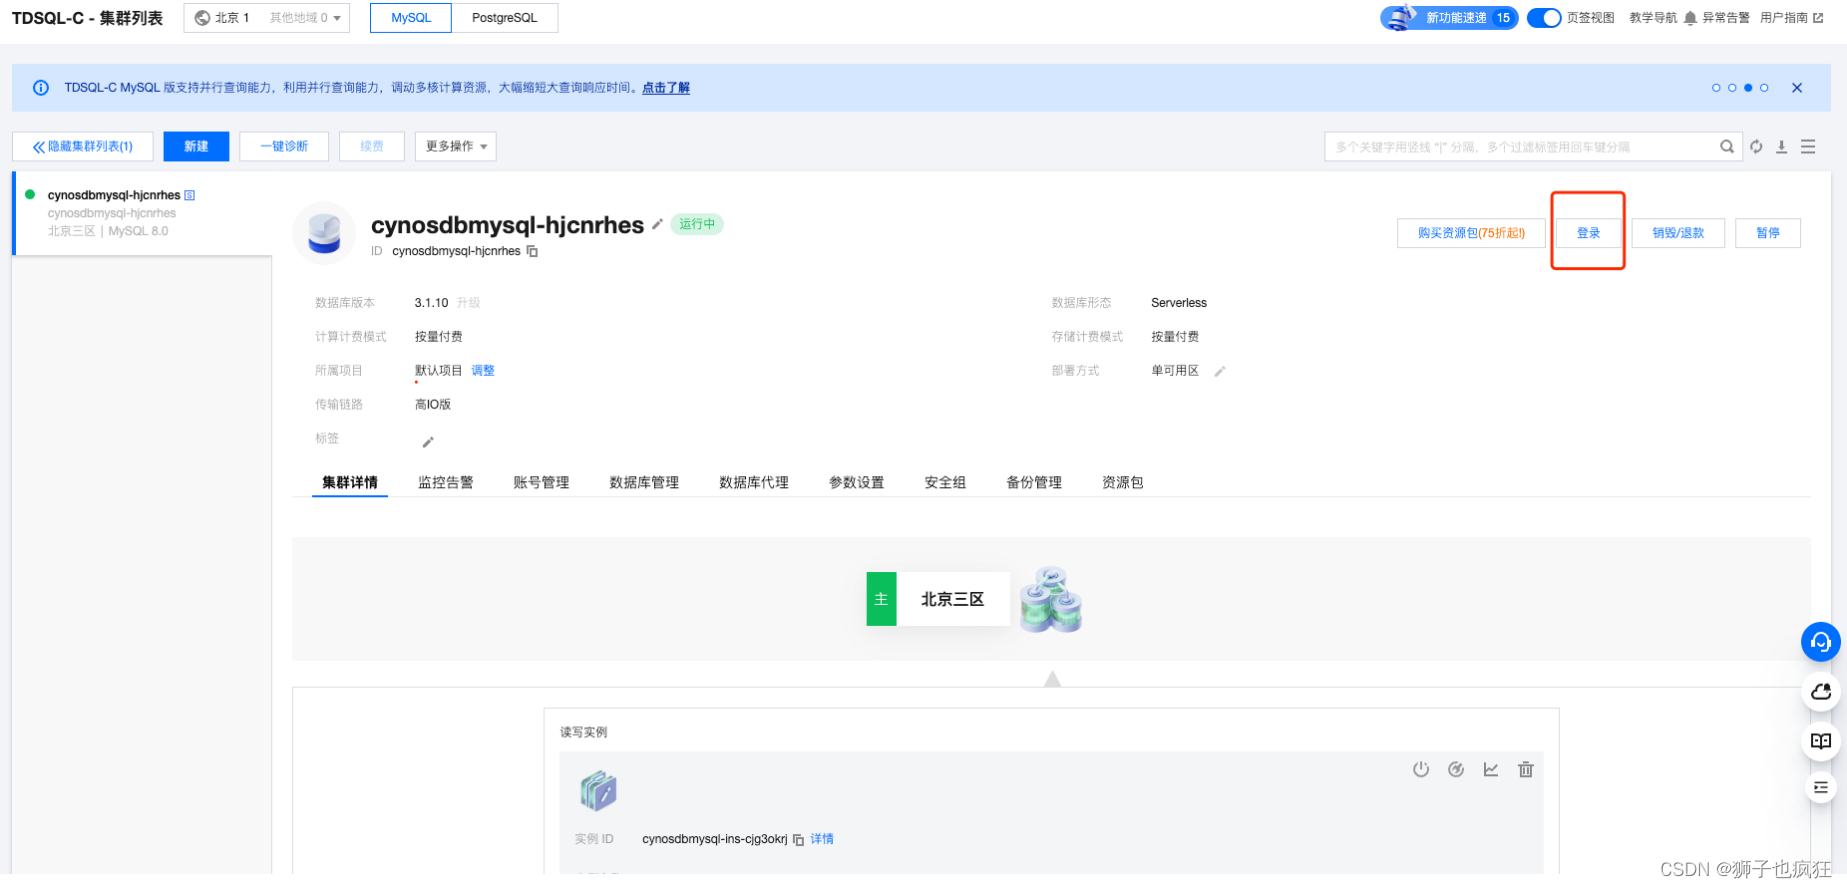Open the instance 详情 link
The width and height of the screenshot is (1847, 888).
(822, 840)
